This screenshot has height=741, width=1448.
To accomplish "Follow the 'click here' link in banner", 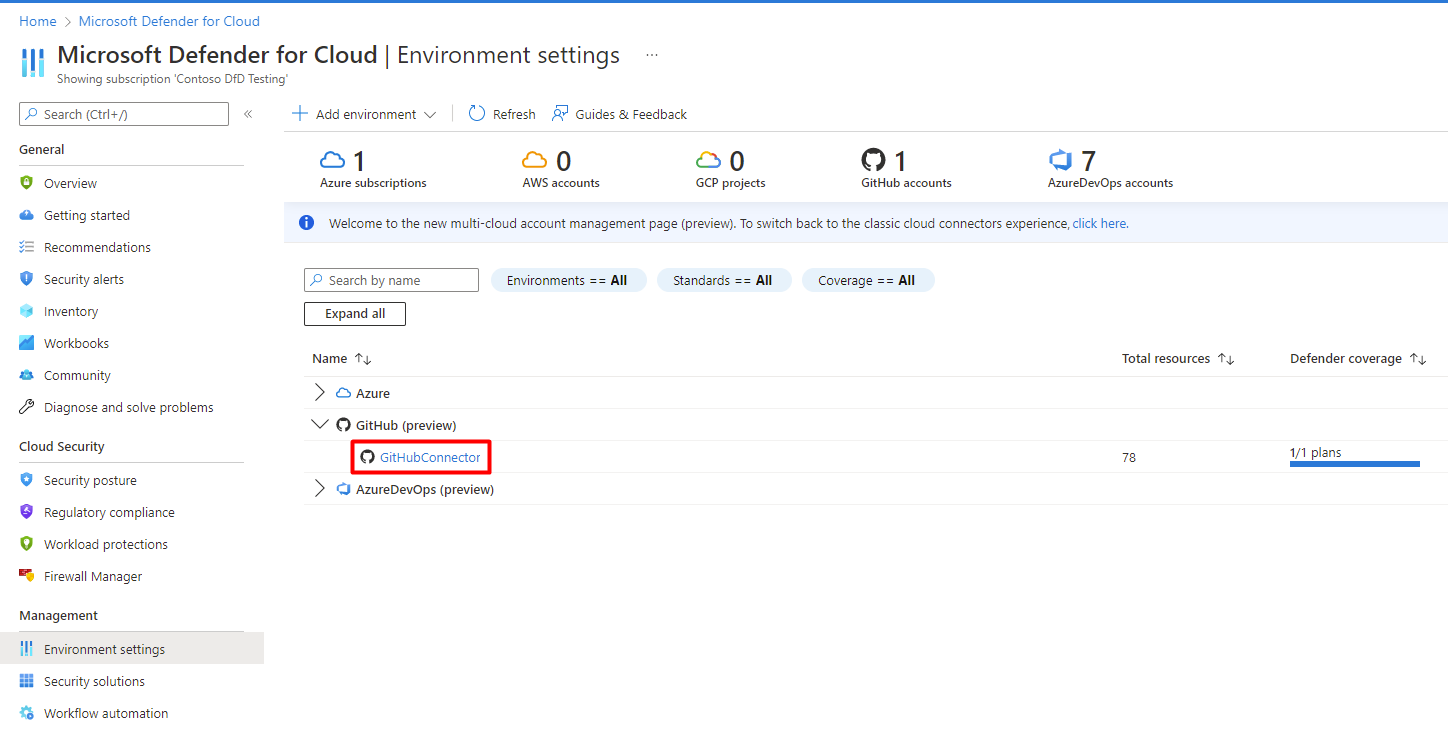I will tap(1099, 223).
